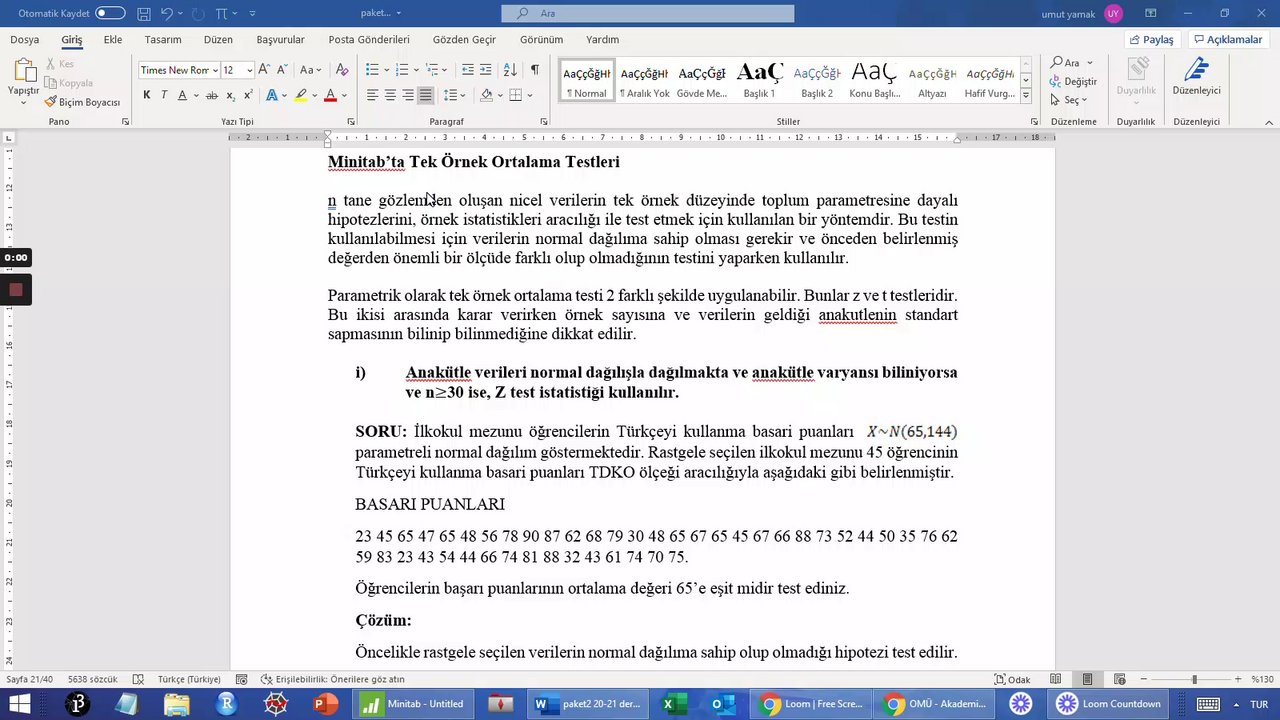This screenshot has width=1280, height=720.
Task: Open PowerPoint from the taskbar
Action: coord(326,704)
